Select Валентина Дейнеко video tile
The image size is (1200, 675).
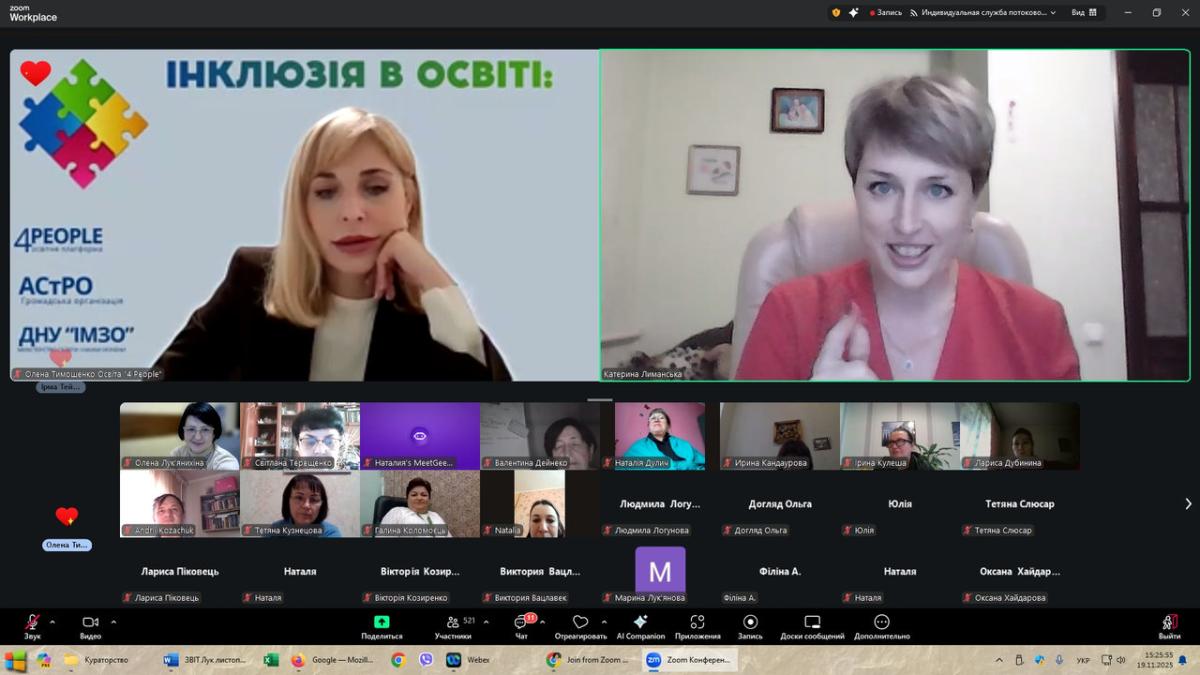540,436
